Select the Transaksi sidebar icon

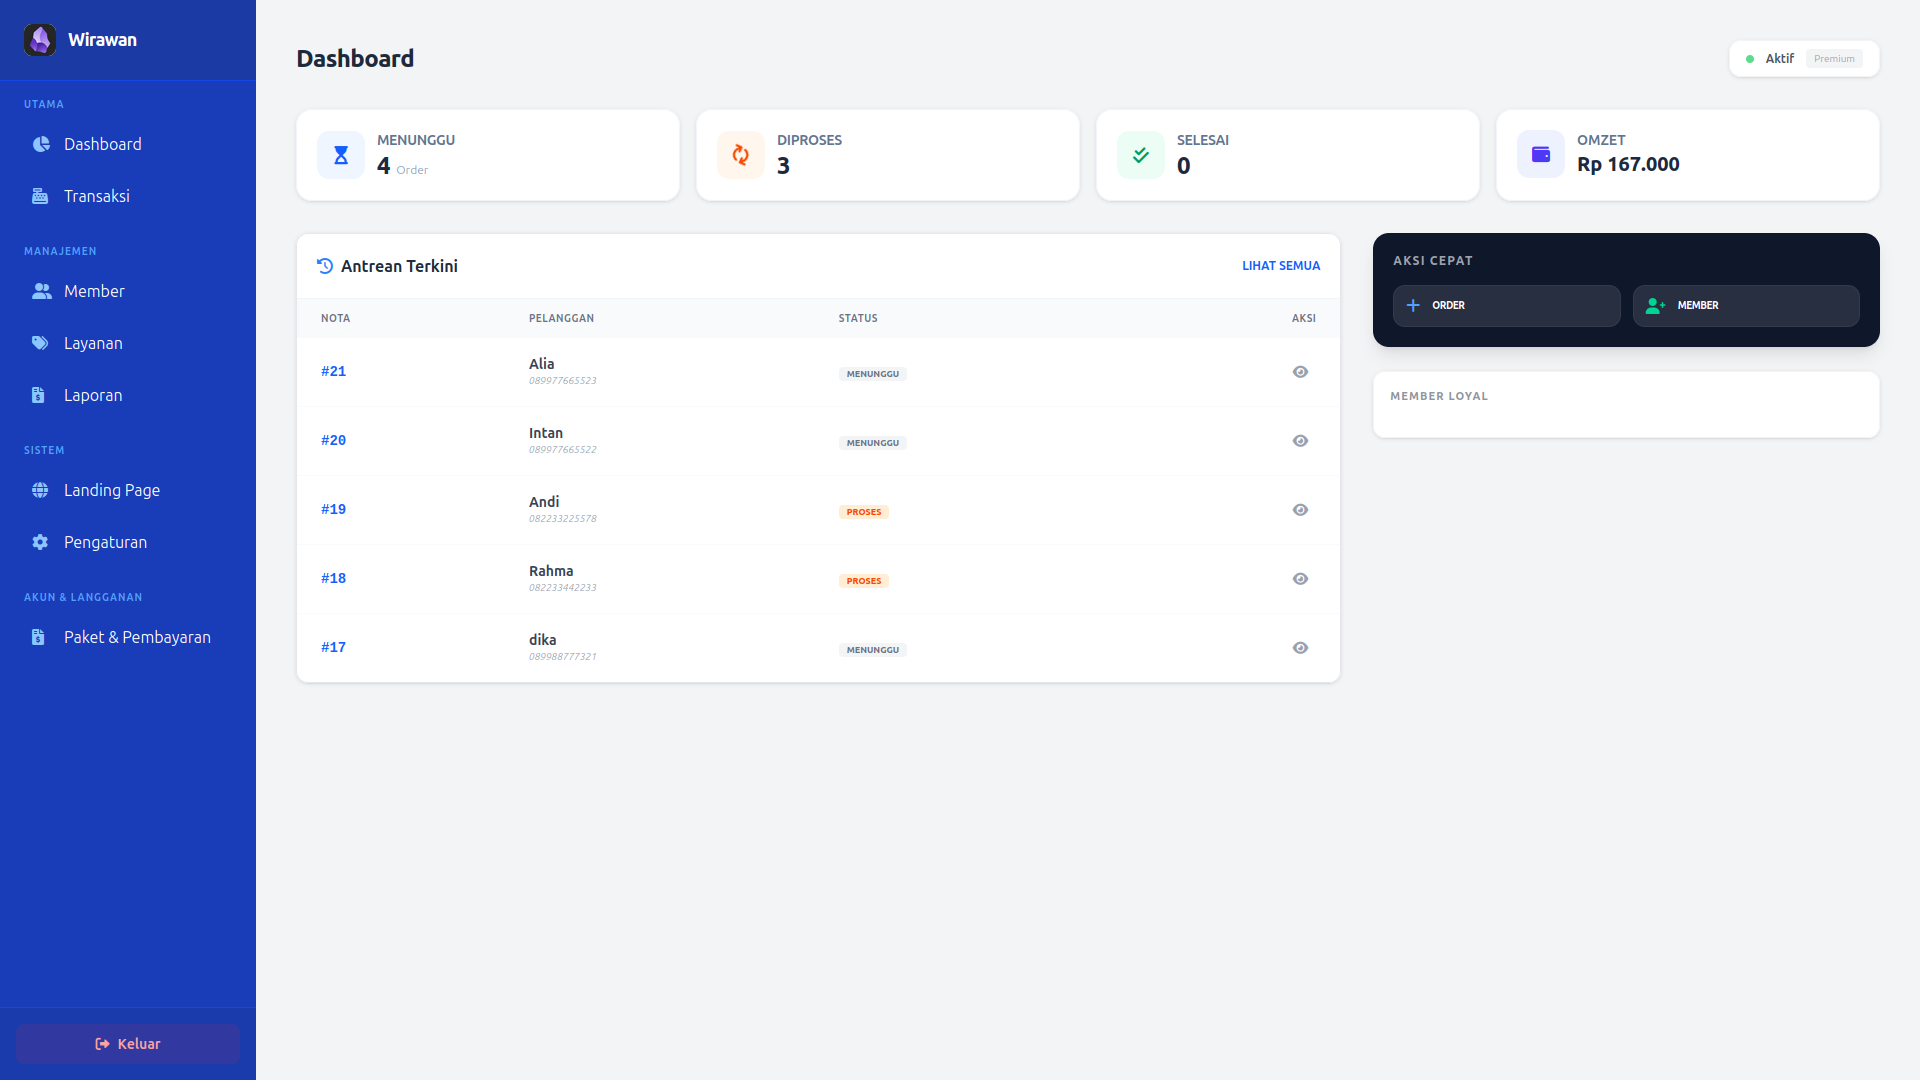pos(40,196)
